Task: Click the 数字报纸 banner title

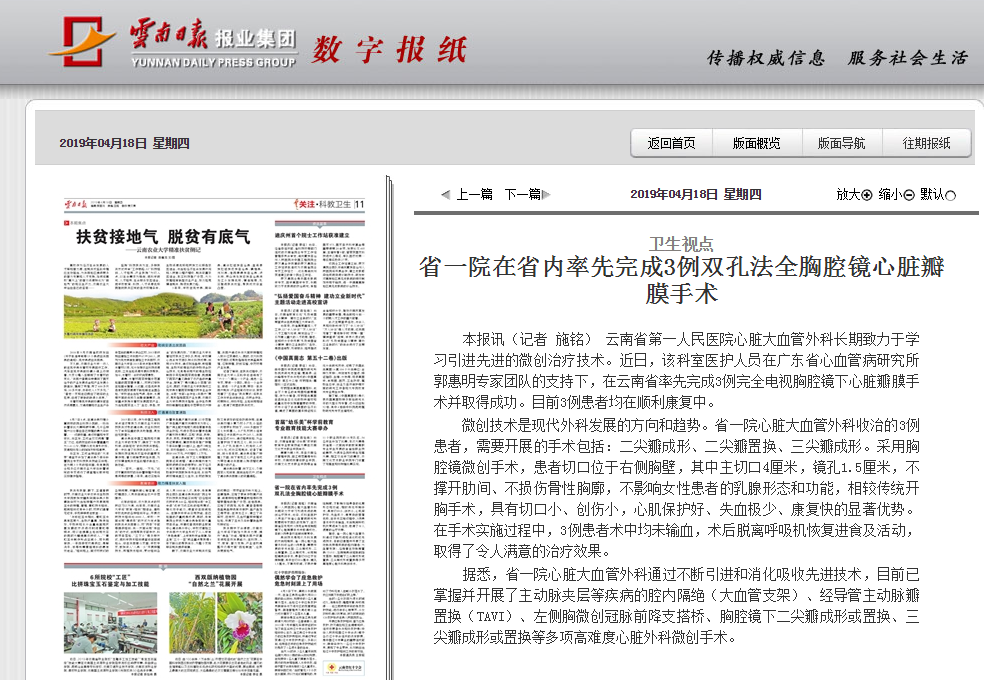Action: coord(390,50)
